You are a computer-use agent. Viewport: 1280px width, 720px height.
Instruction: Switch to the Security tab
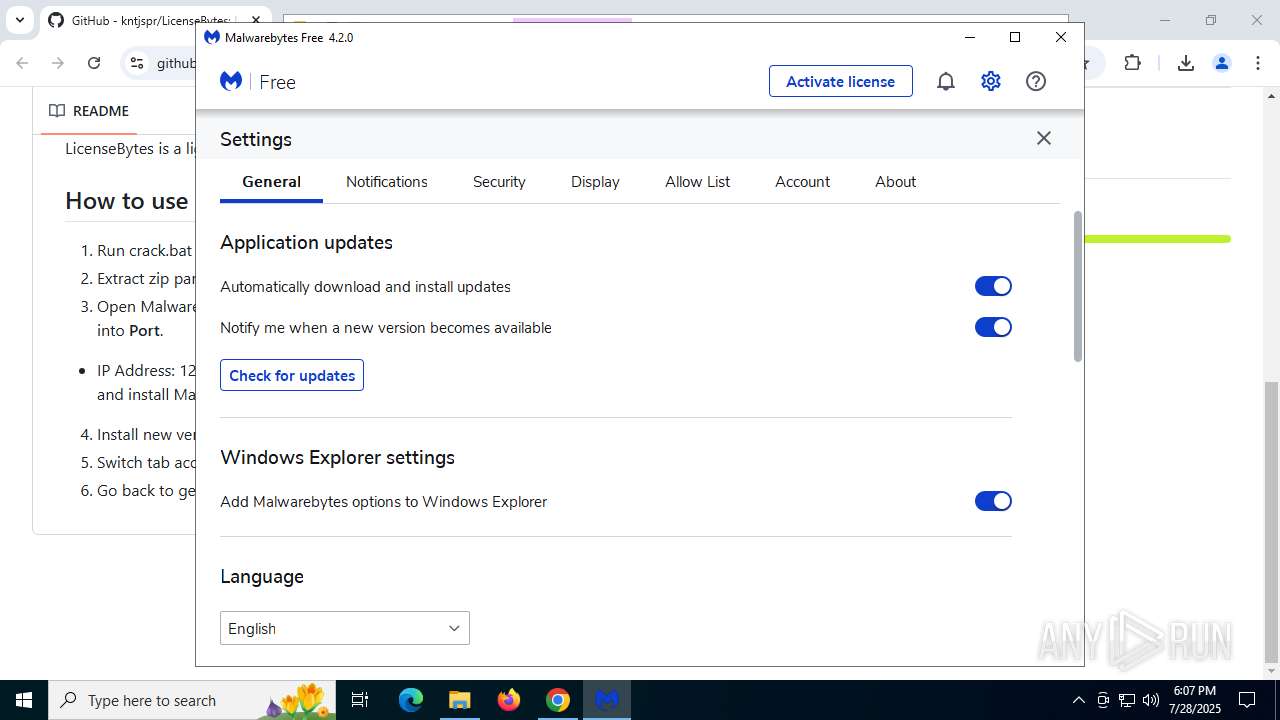click(x=499, y=182)
